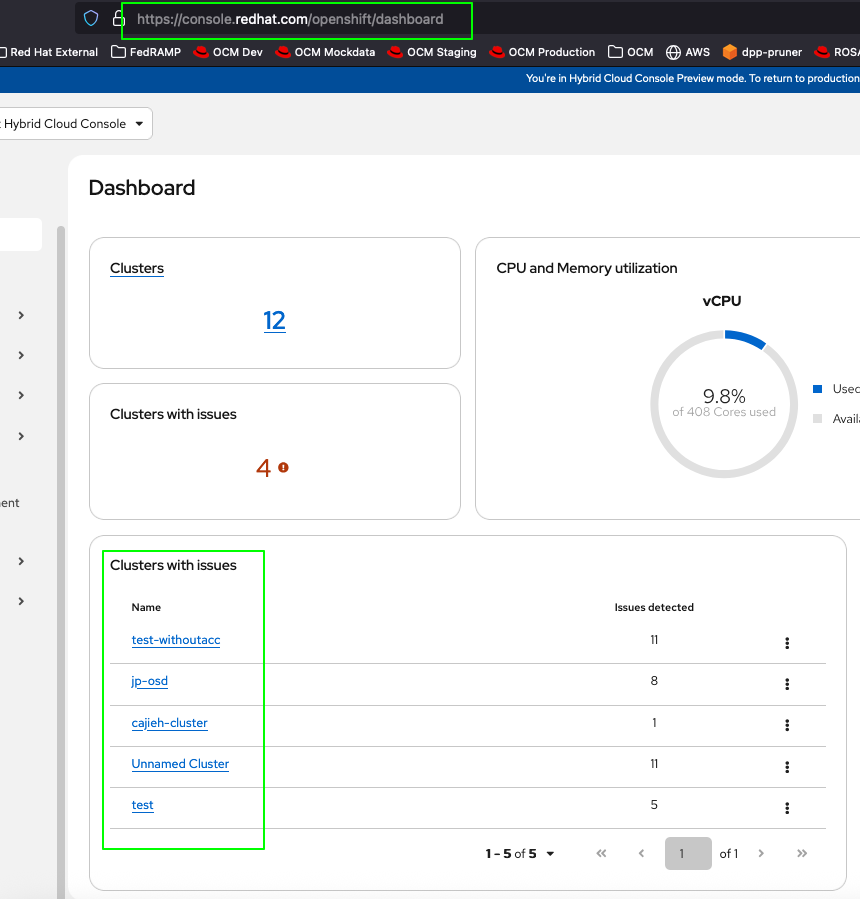860x899 pixels.
Task: Click the 9.8% utilization value
Action: pos(724,396)
